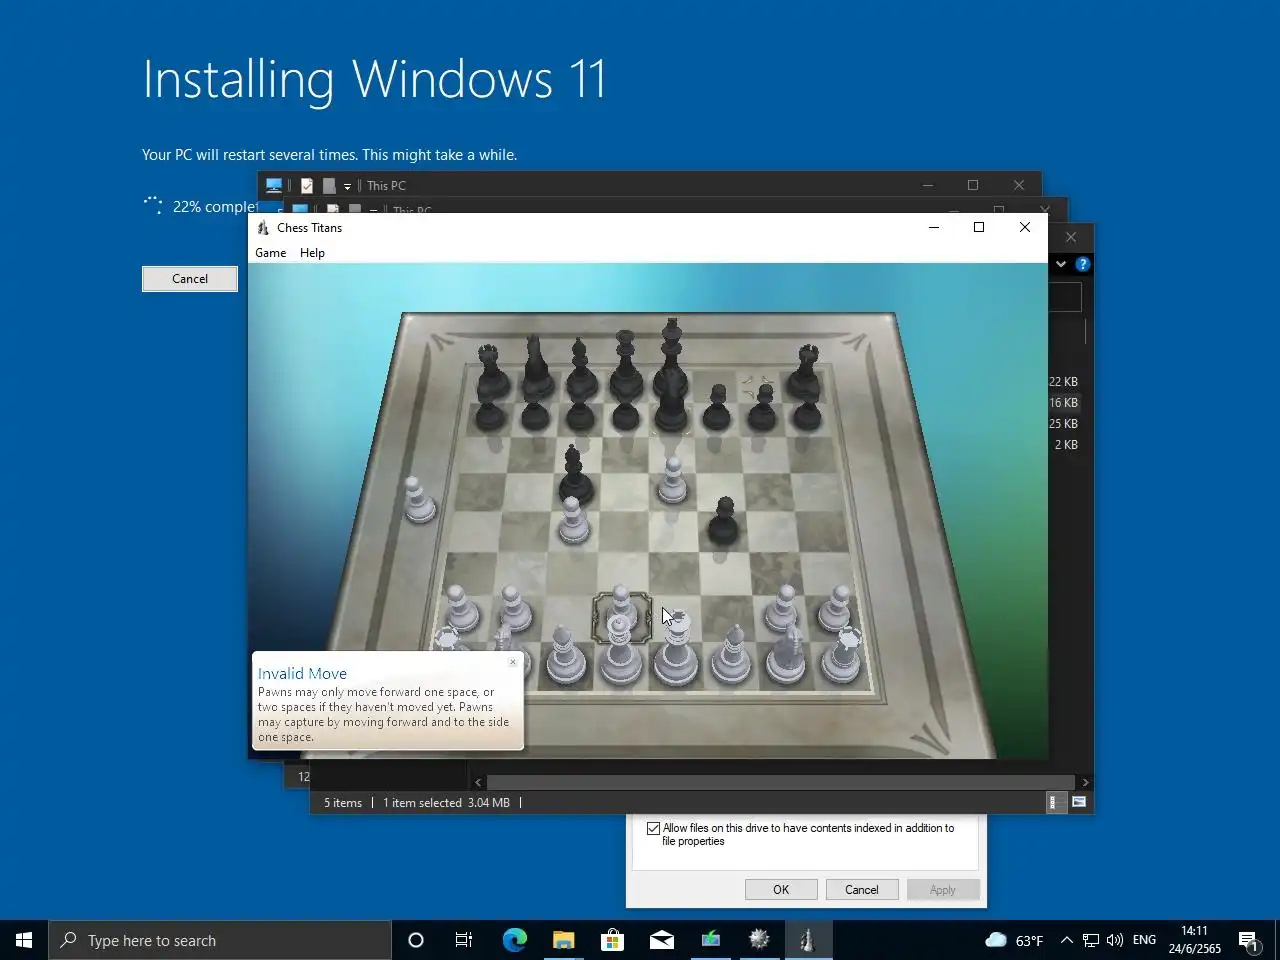Open the Help menu in Chess Titans
The image size is (1280, 960).
312,253
